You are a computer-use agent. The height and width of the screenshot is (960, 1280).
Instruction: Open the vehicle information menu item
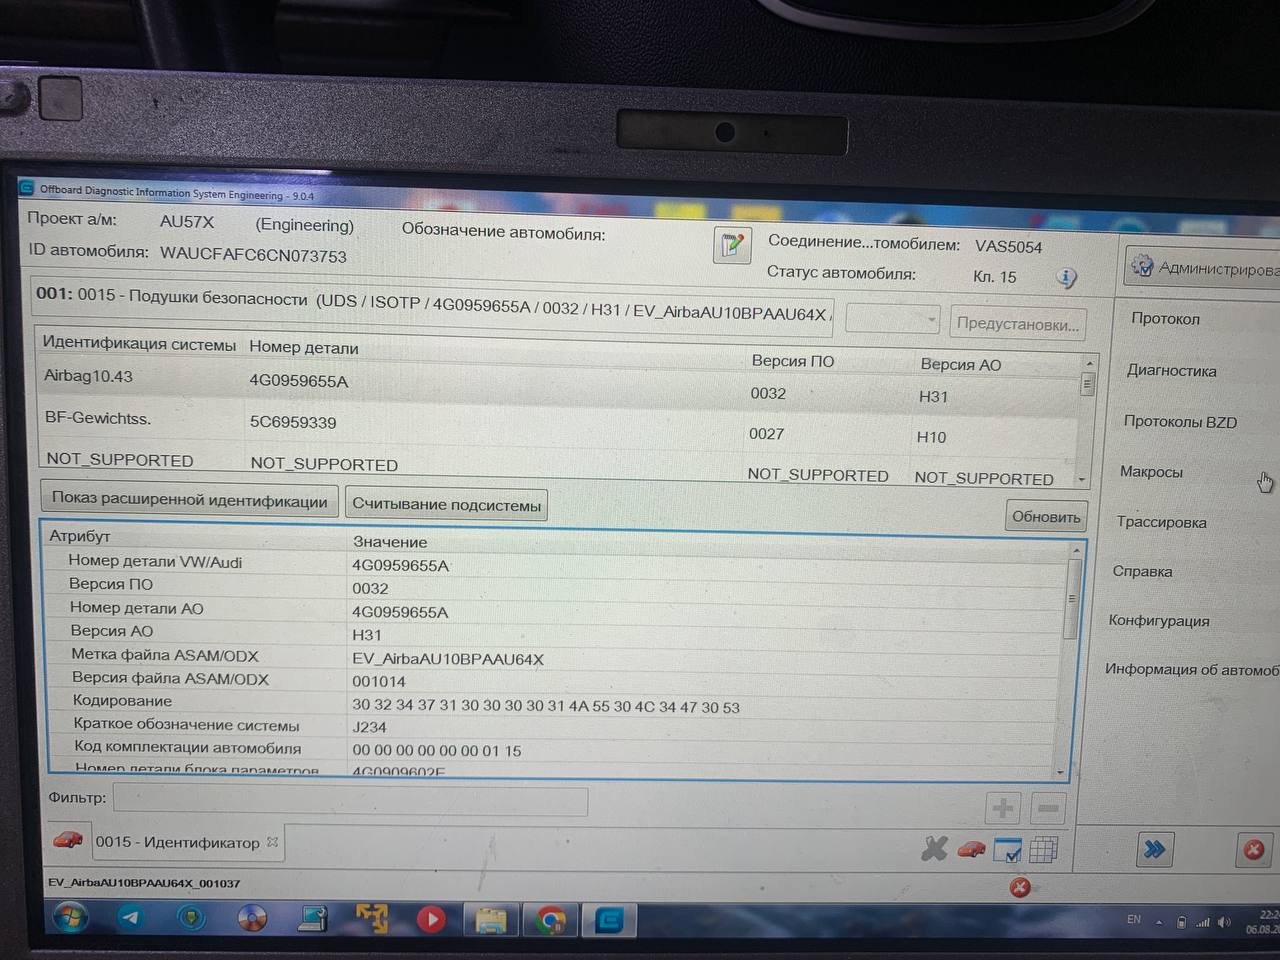coord(1192,669)
